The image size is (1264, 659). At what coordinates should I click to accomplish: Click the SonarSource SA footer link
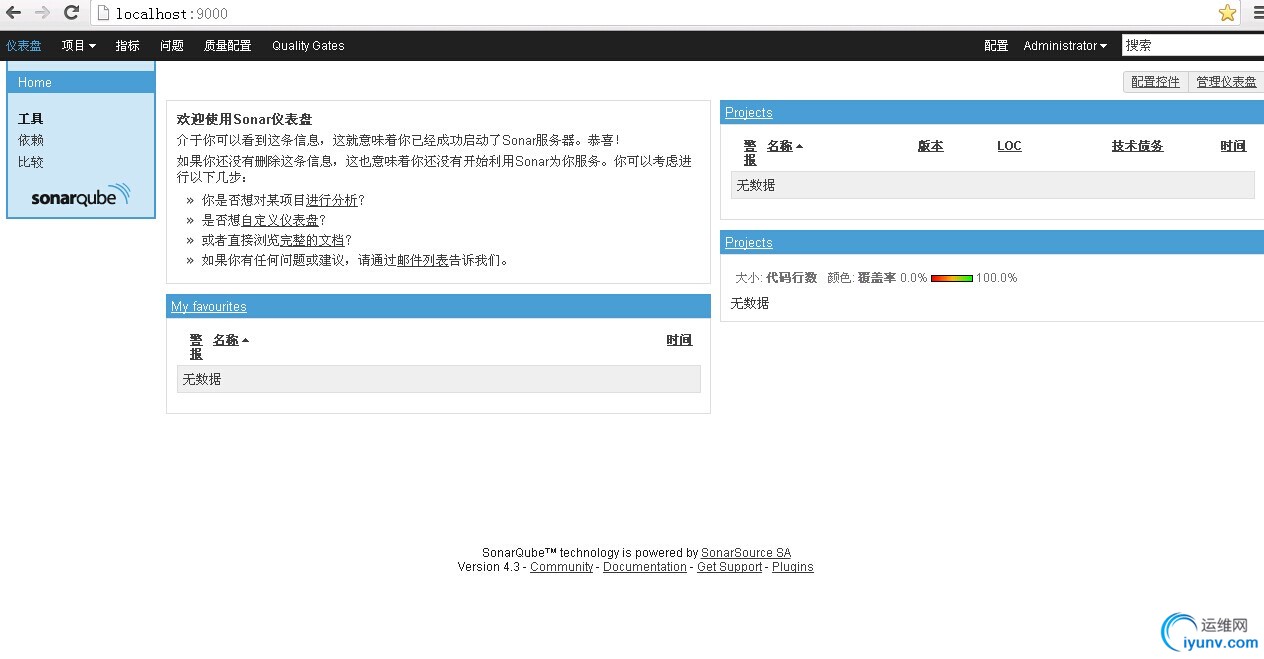(746, 553)
